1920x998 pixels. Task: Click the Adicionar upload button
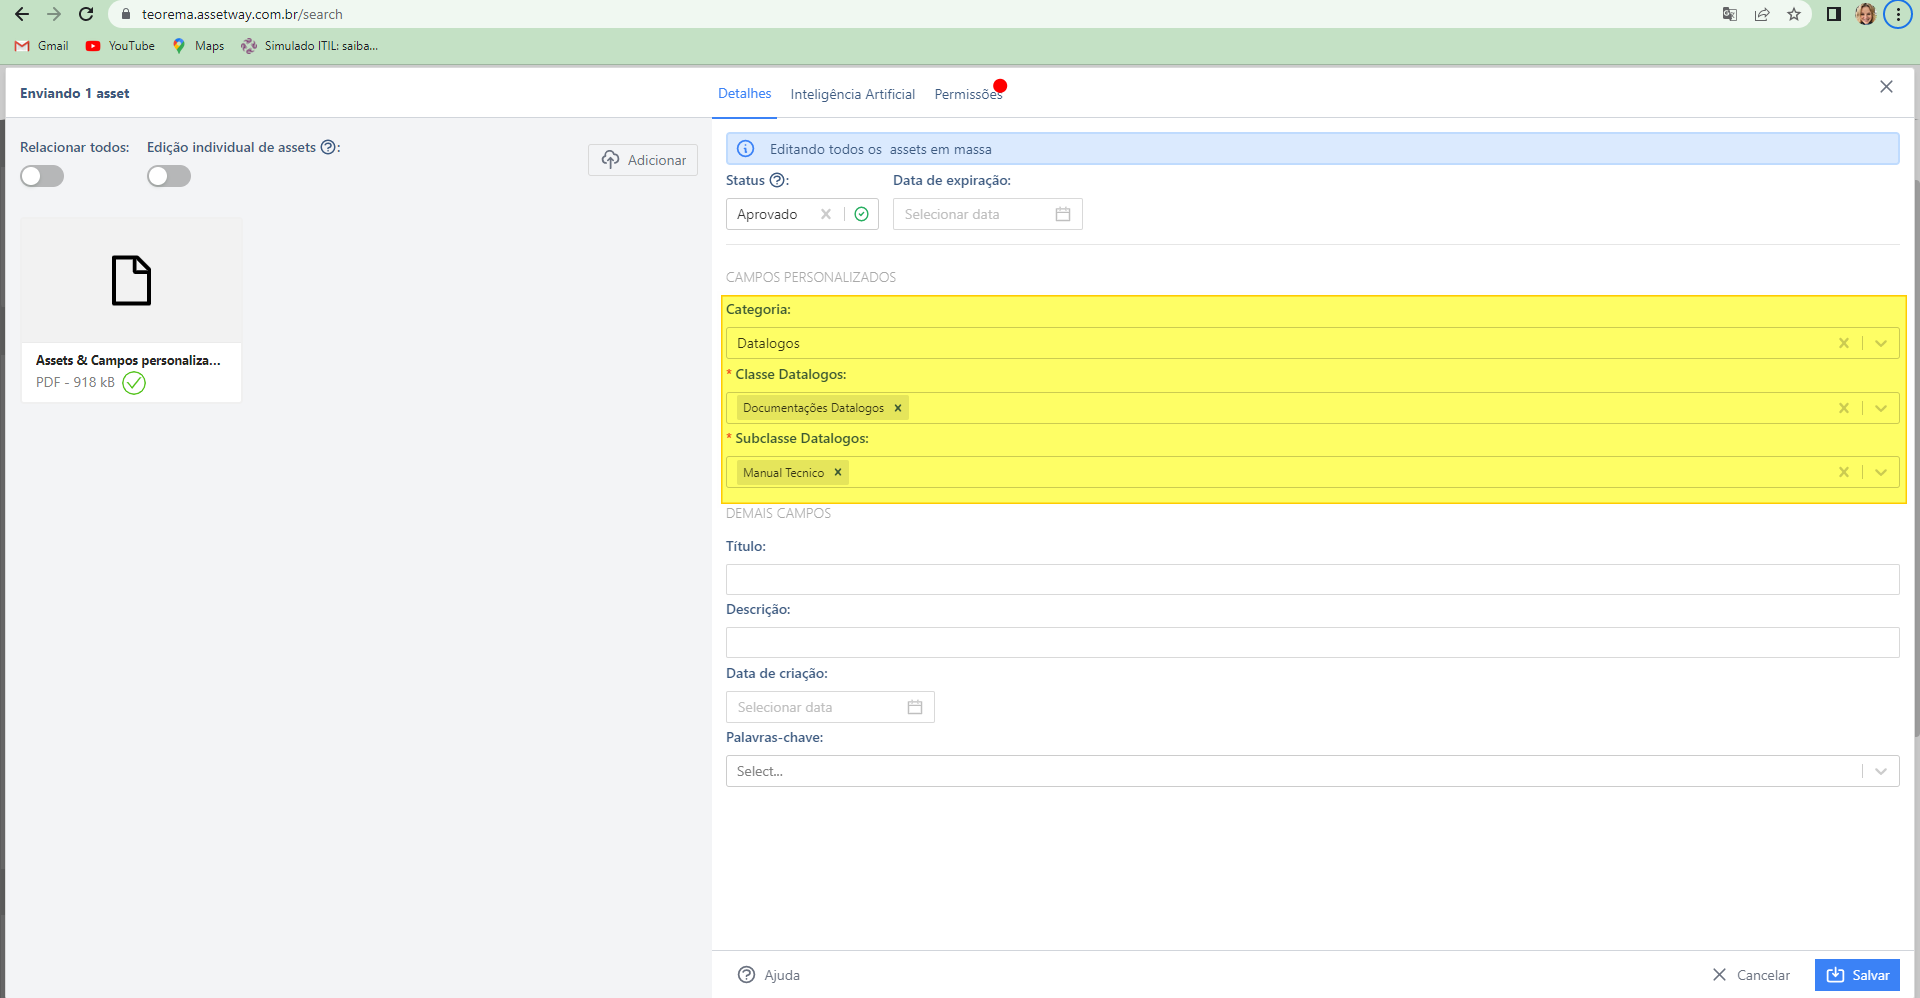coord(643,160)
